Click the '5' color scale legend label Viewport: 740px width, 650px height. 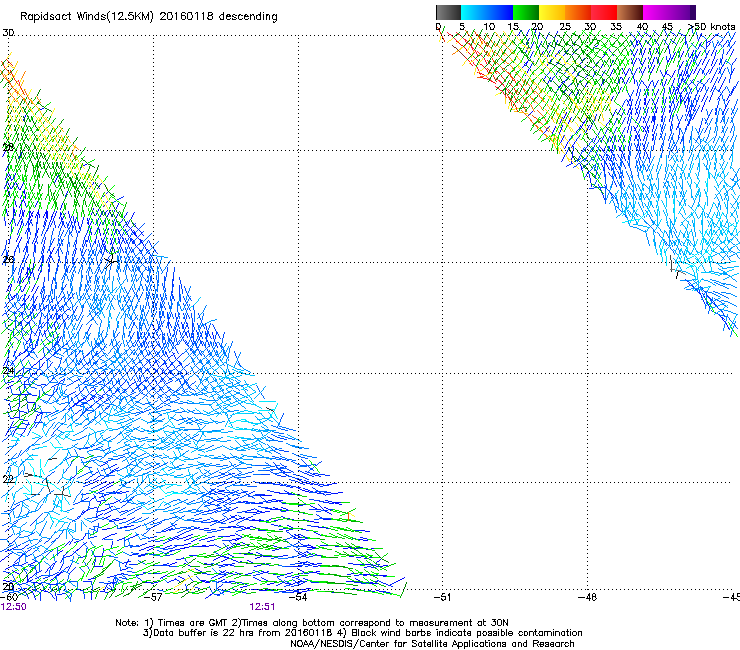click(462, 27)
